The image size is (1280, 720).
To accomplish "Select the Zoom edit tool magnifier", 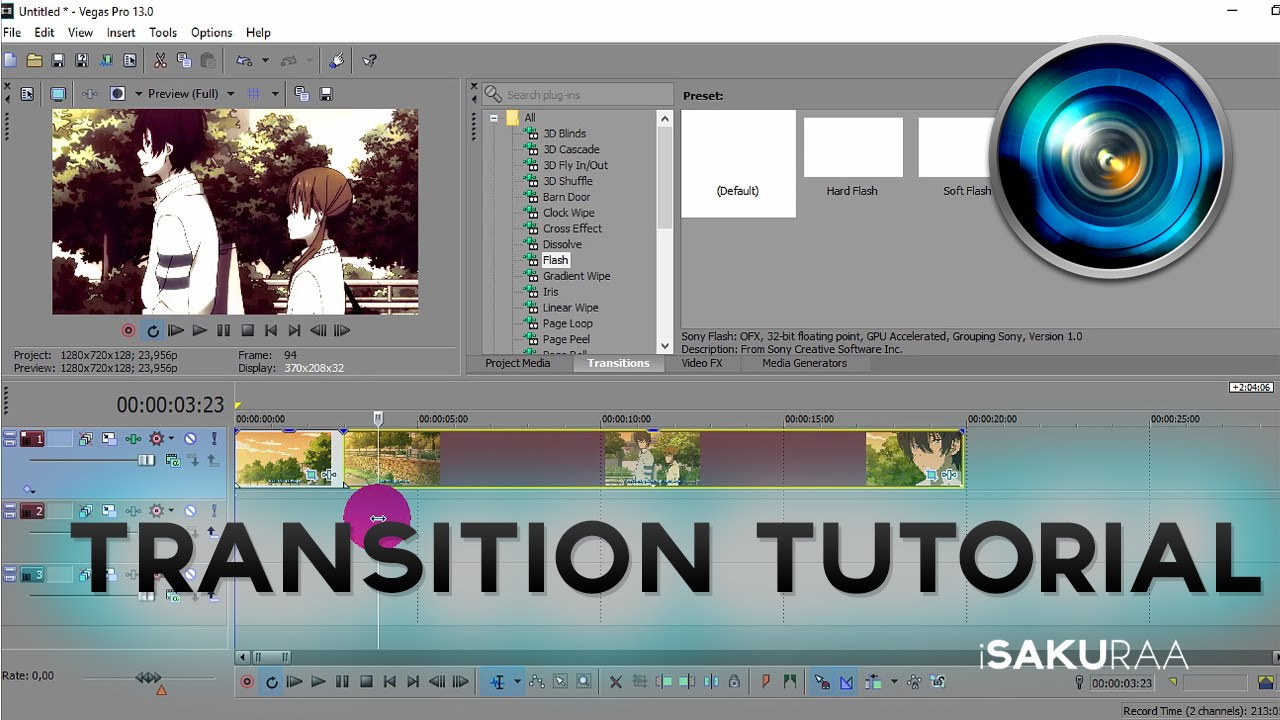I will [584, 682].
